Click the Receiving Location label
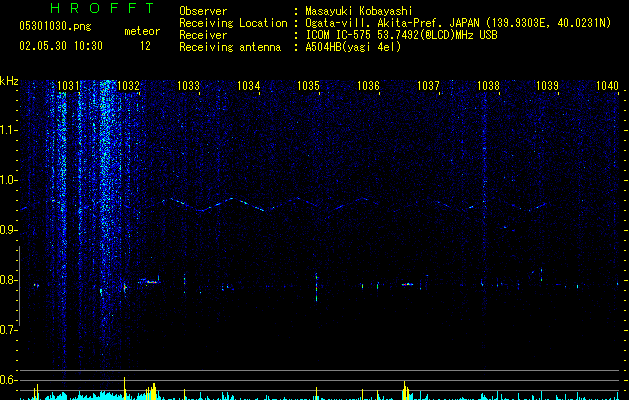The height and width of the screenshot is (400, 629). coord(233,23)
